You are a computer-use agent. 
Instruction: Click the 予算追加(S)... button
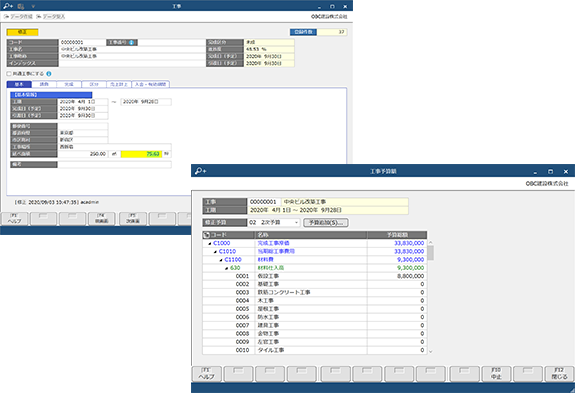326,223
